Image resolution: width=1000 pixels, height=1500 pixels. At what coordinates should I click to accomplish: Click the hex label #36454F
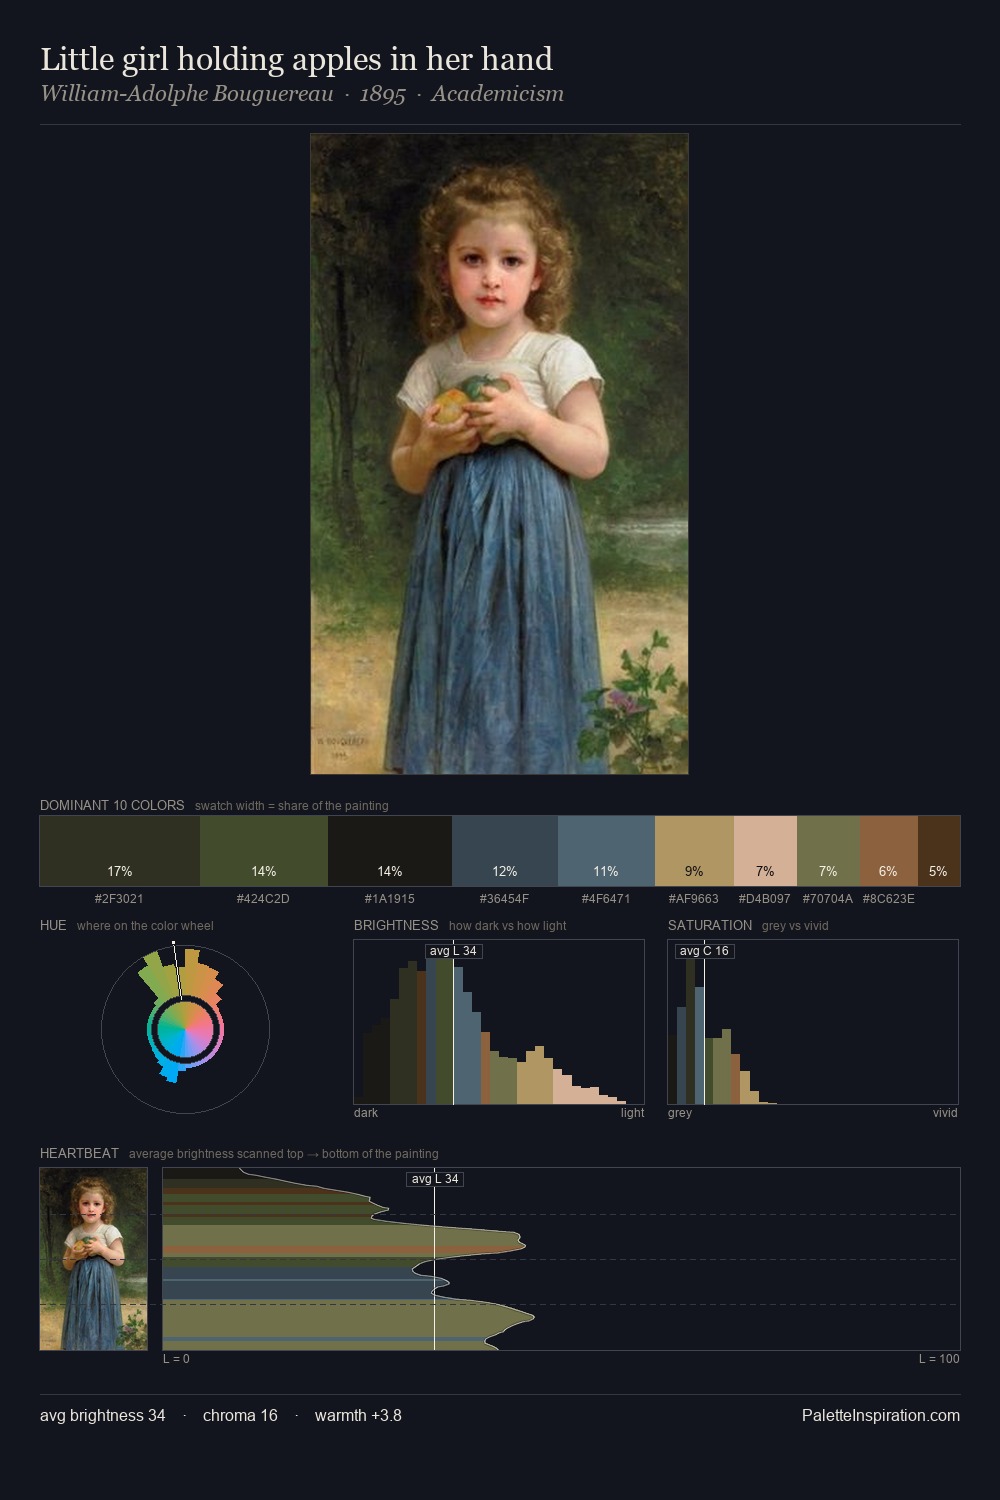click(x=504, y=899)
